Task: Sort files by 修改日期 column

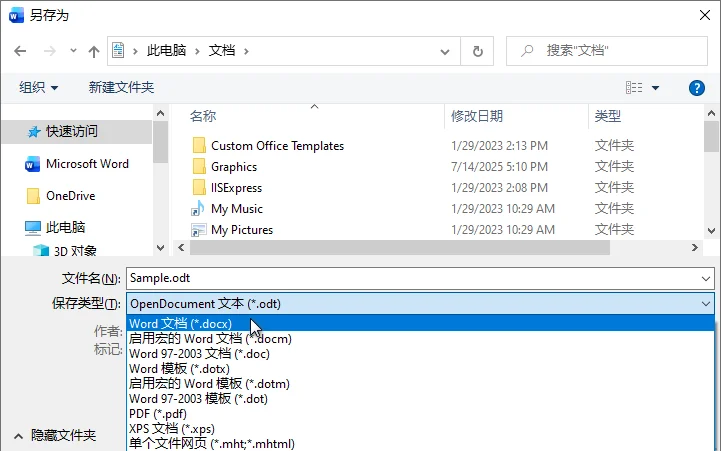Action: point(477,116)
